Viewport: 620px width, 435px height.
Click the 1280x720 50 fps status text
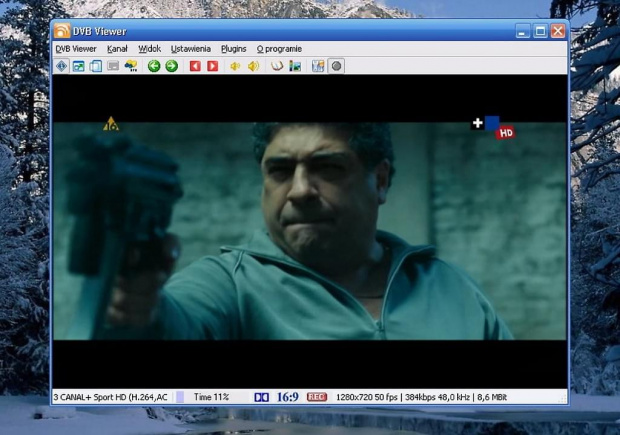point(367,397)
